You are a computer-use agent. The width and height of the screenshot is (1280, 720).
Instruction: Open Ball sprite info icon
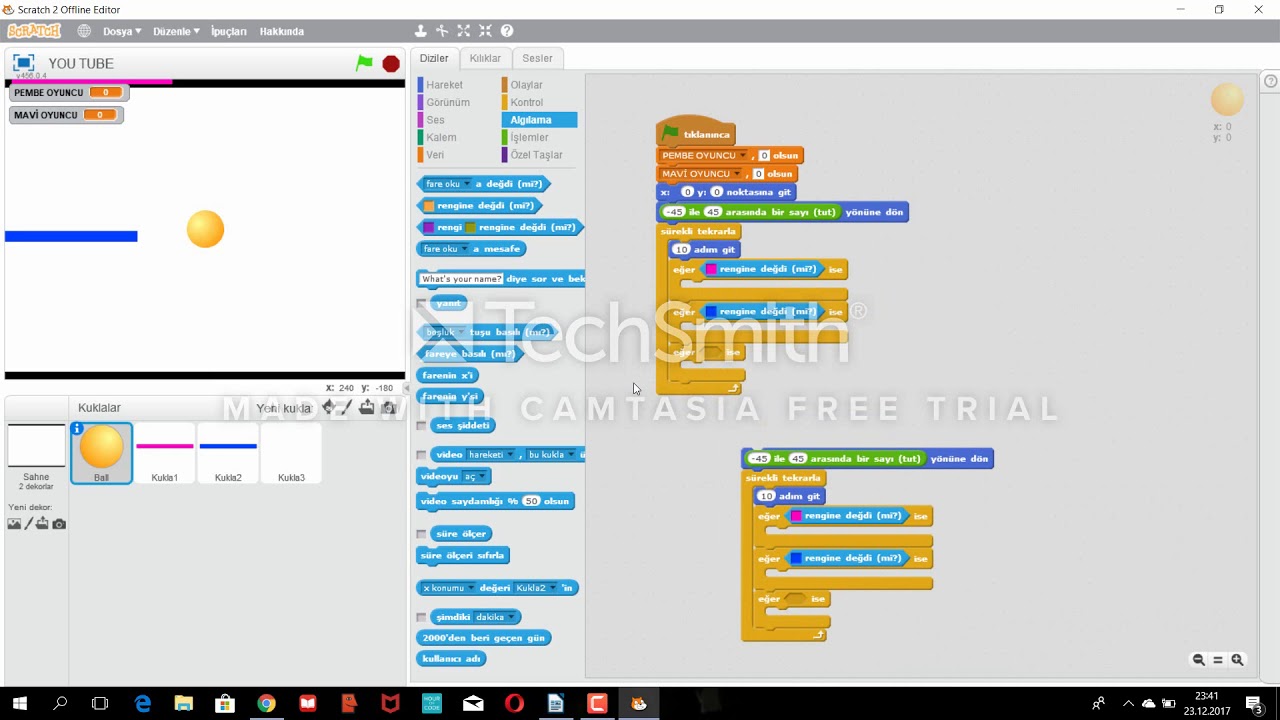pyautogui.click(x=77, y=429)
